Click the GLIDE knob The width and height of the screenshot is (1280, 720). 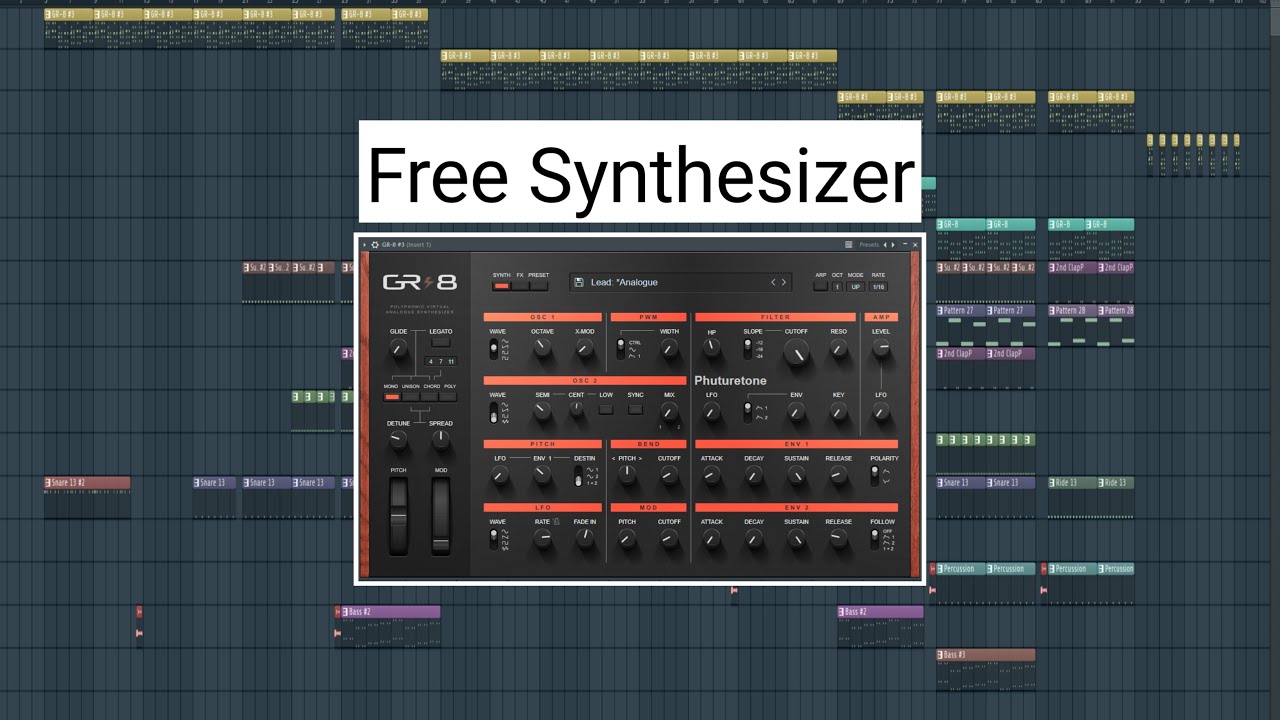point(398,349)
